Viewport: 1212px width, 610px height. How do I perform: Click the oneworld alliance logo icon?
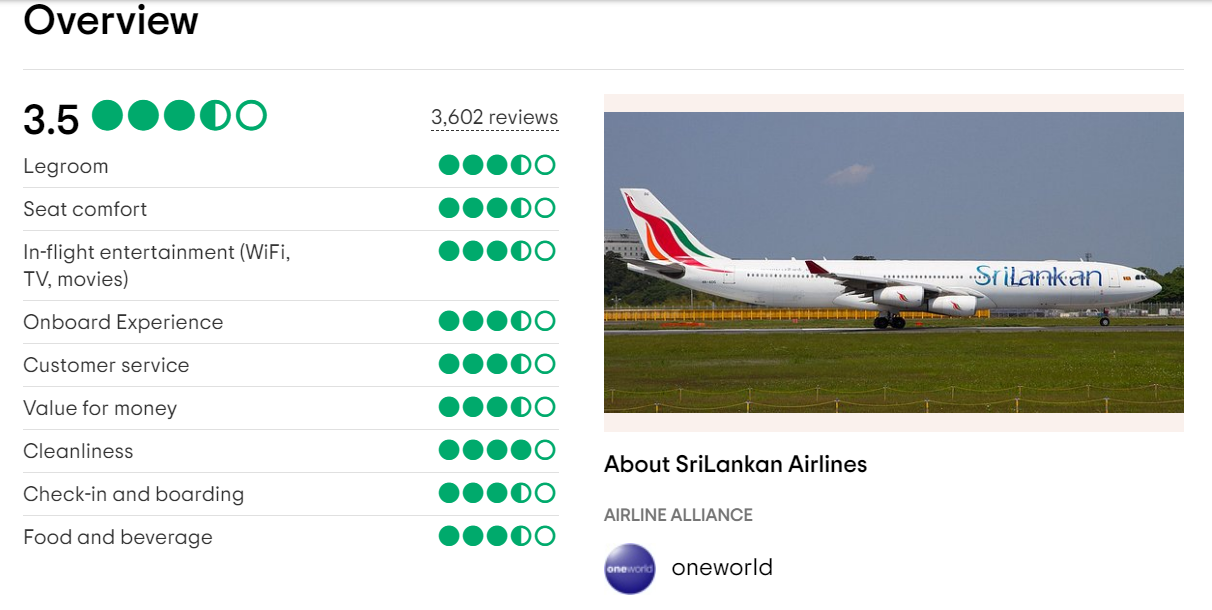click(630, 569)
